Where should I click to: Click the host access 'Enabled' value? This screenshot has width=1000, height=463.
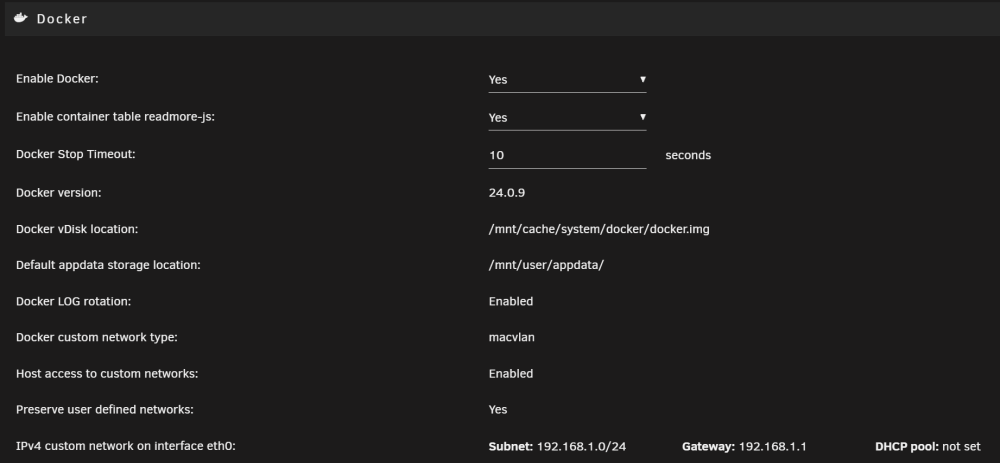pos(511,374)
